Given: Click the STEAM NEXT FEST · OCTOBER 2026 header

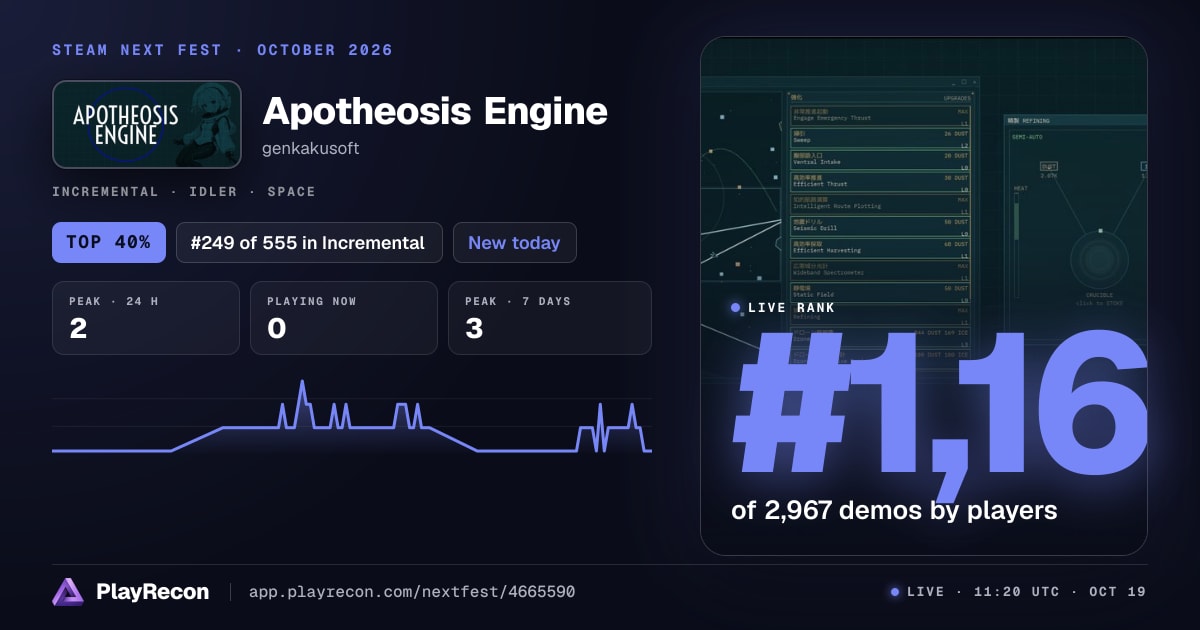Looking at the screenshot, I should (x=222, y=50).
